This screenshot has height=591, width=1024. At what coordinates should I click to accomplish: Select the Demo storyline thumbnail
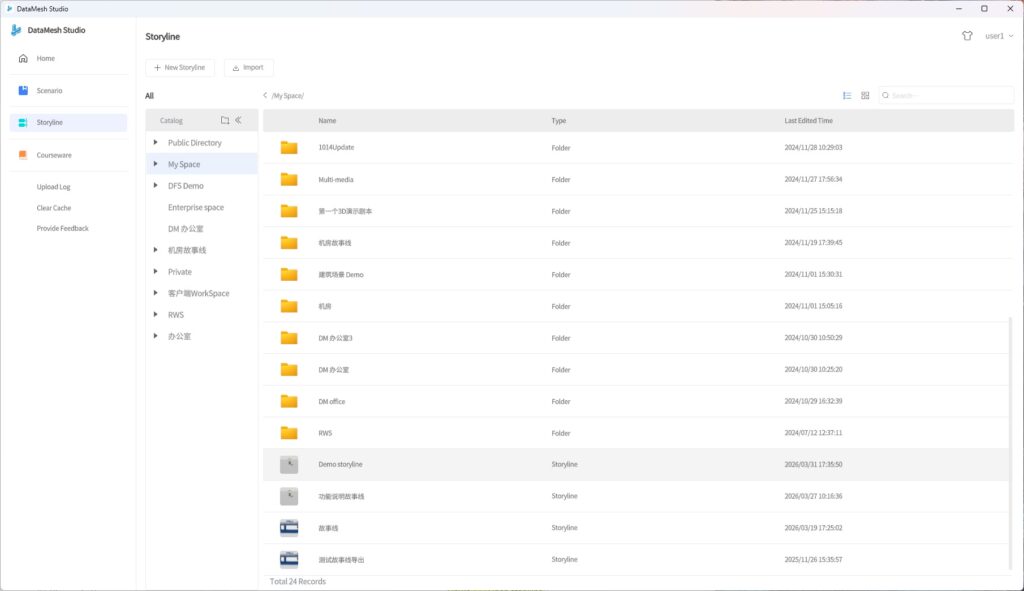click(289, 464)
